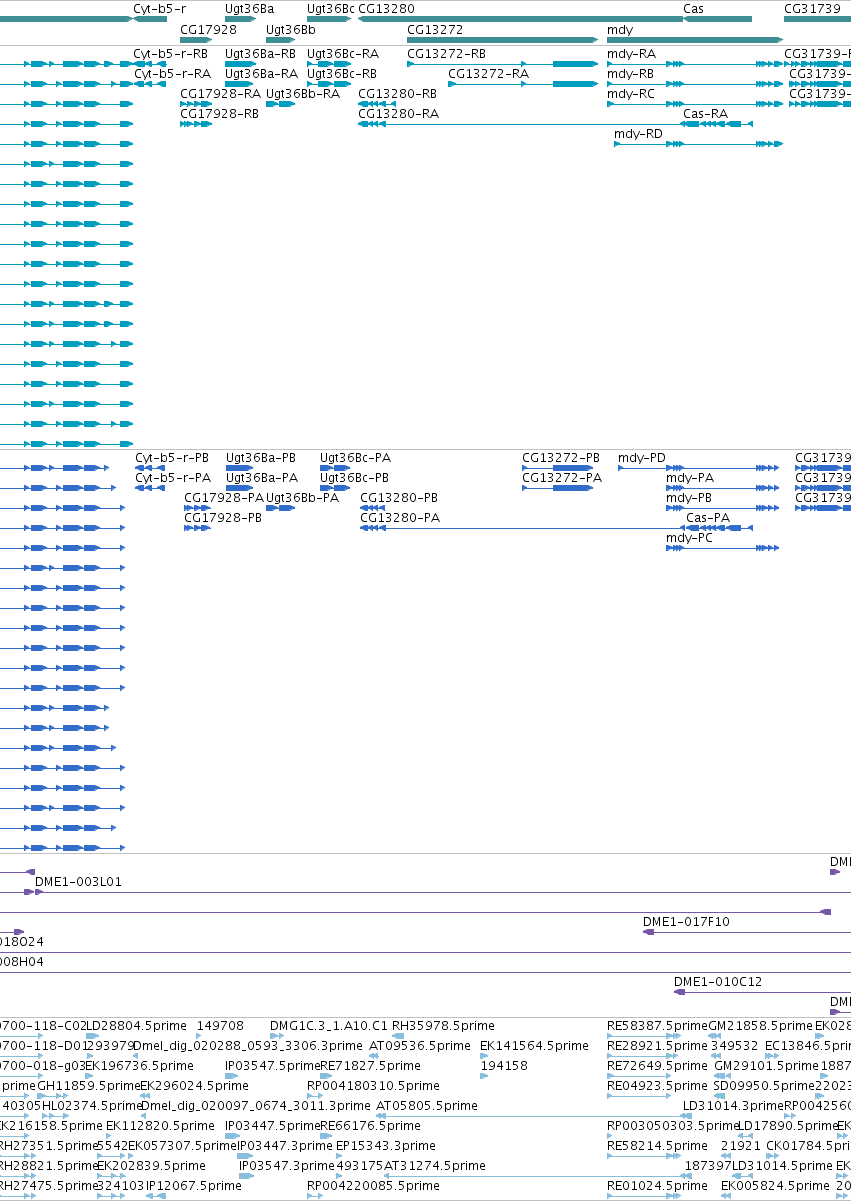Select transcript CG13280-RB

pyautogui.click(x=397, y=94)
